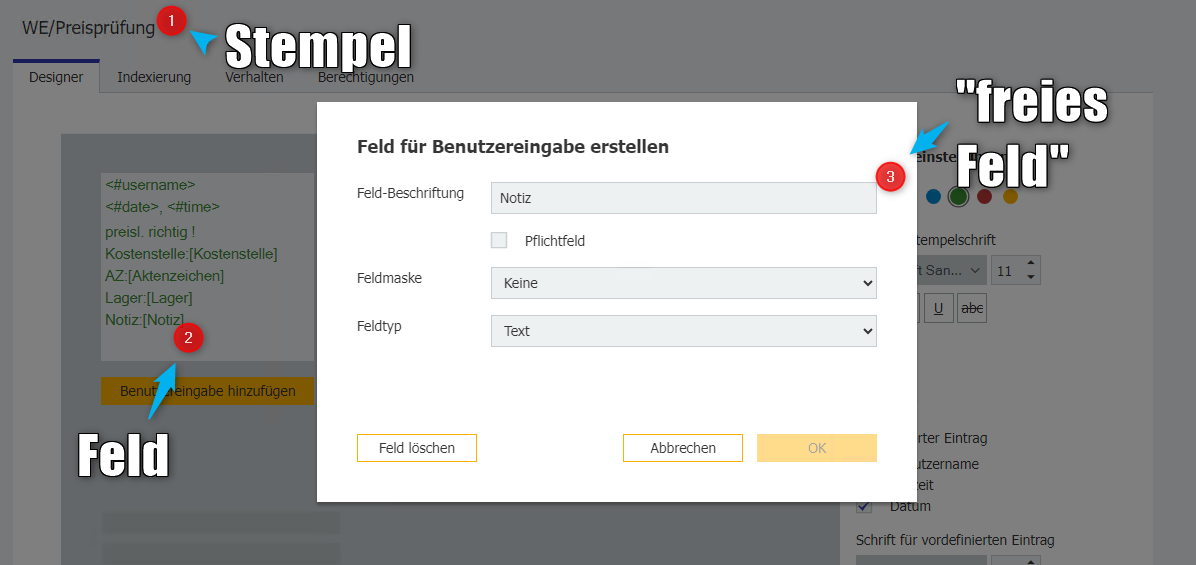Decrease the stamp font size stepper
The height and width of the screenshot is (565, 1196).
click(x=1033, y=277)
